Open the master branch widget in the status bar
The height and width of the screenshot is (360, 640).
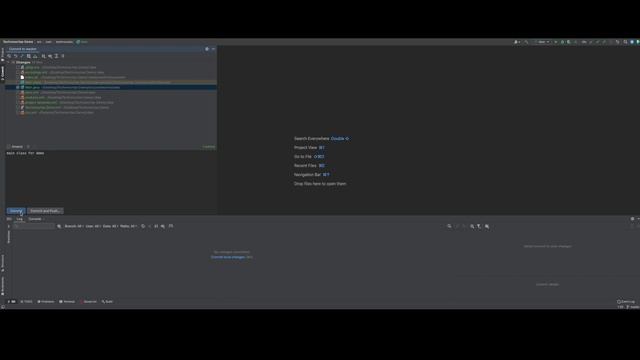[x=633, y=307]
